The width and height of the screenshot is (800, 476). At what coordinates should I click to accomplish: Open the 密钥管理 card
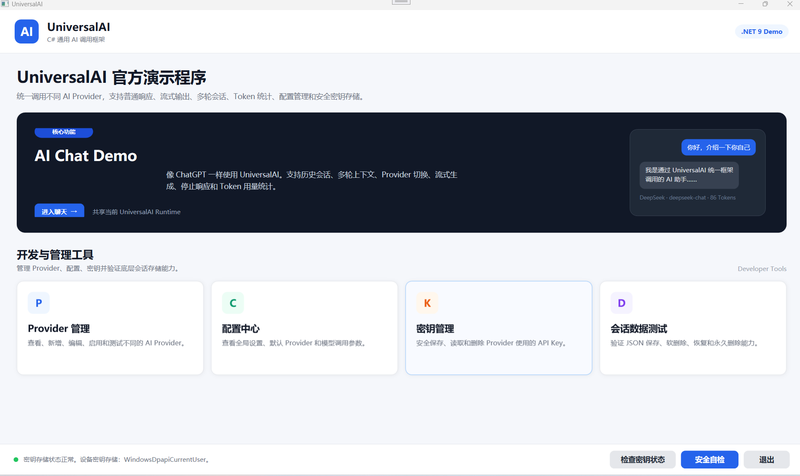click(499, 328)
